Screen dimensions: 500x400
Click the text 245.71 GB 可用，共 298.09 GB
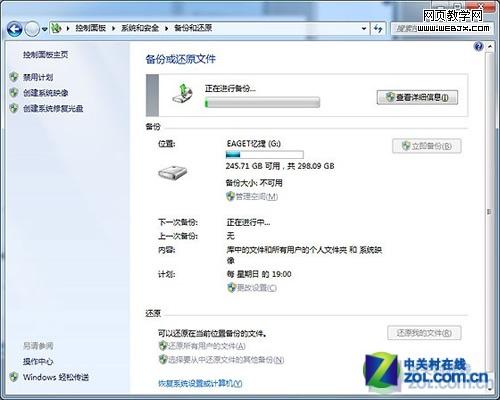(x=280, y=166)
